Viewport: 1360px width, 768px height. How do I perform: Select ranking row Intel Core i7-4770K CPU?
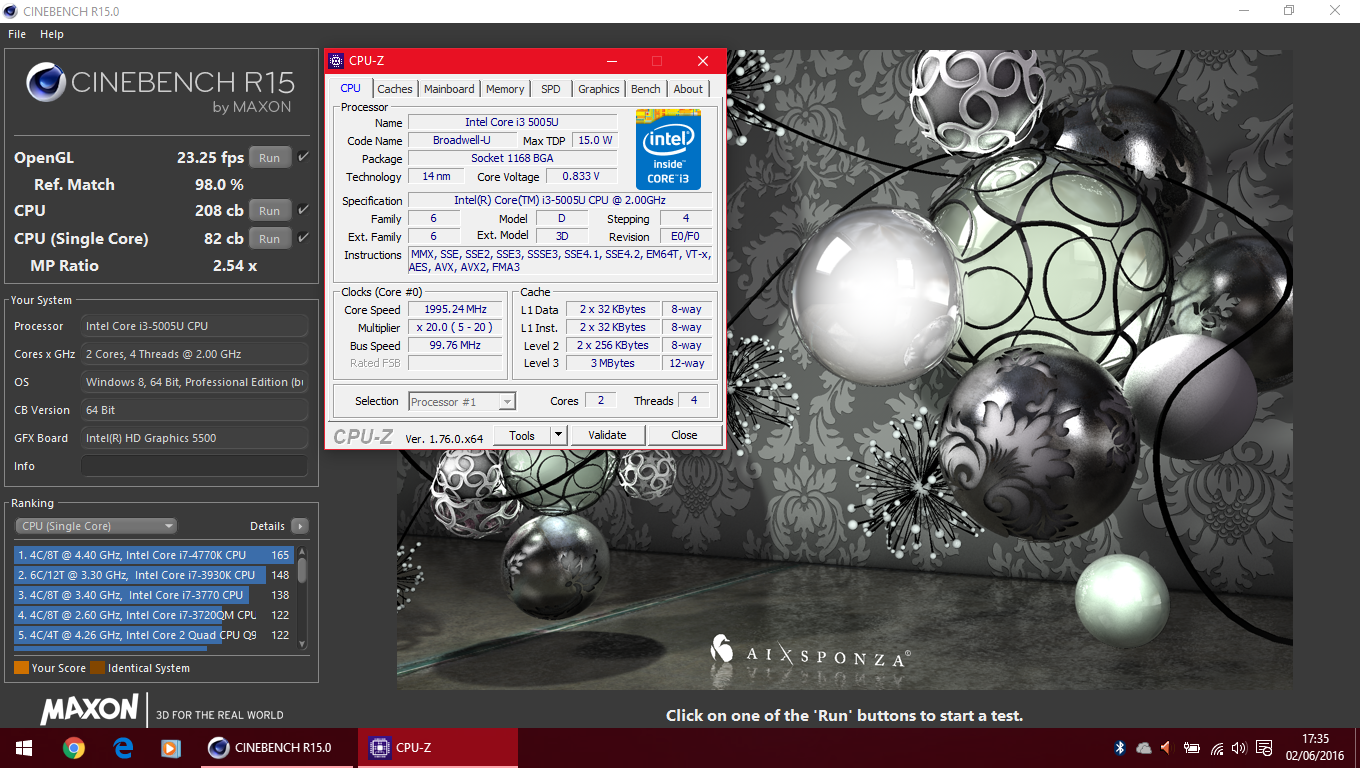click(x=154, y=555)
